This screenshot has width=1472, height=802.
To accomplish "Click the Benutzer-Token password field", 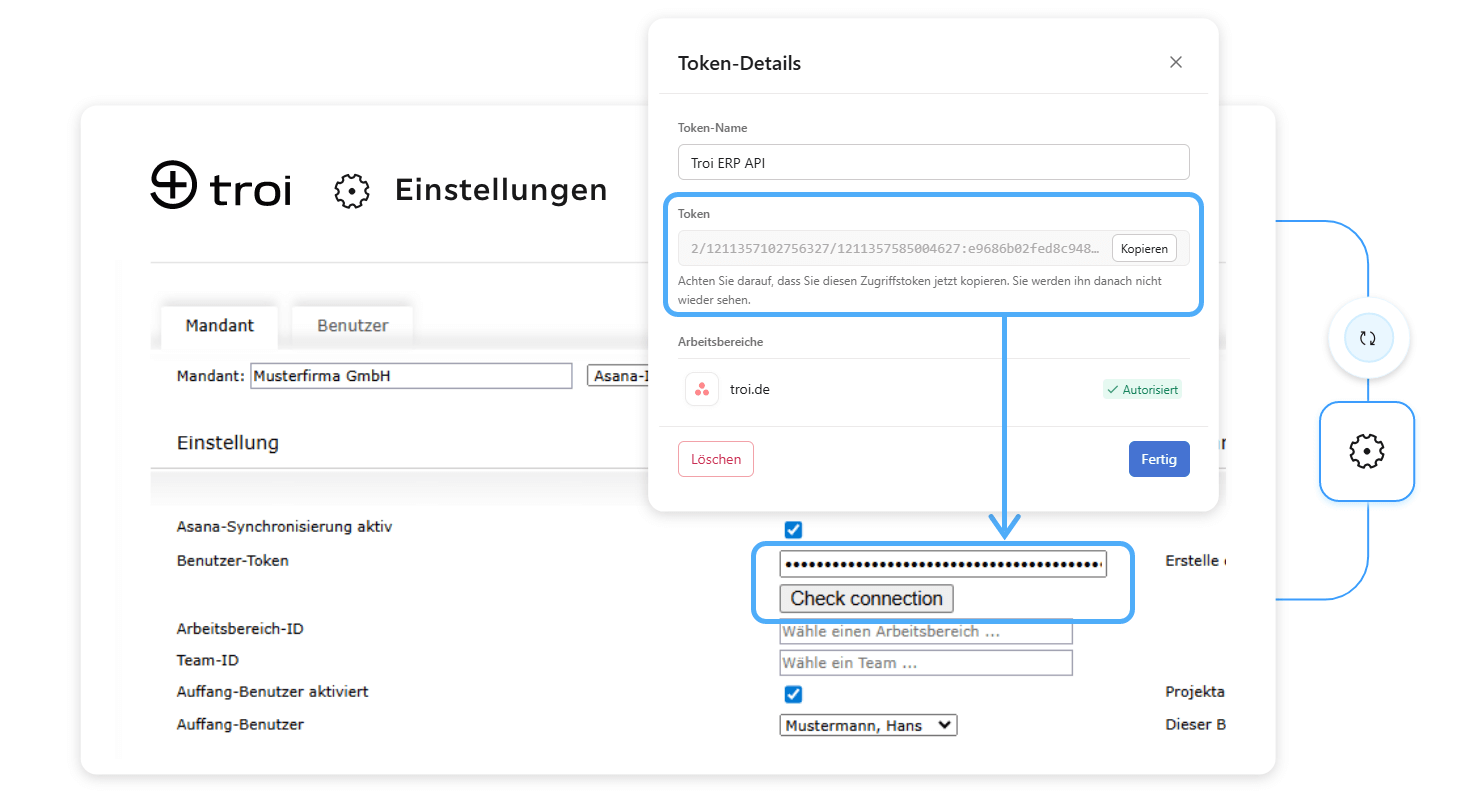I will pyautogui.click(x=942, y=564).
